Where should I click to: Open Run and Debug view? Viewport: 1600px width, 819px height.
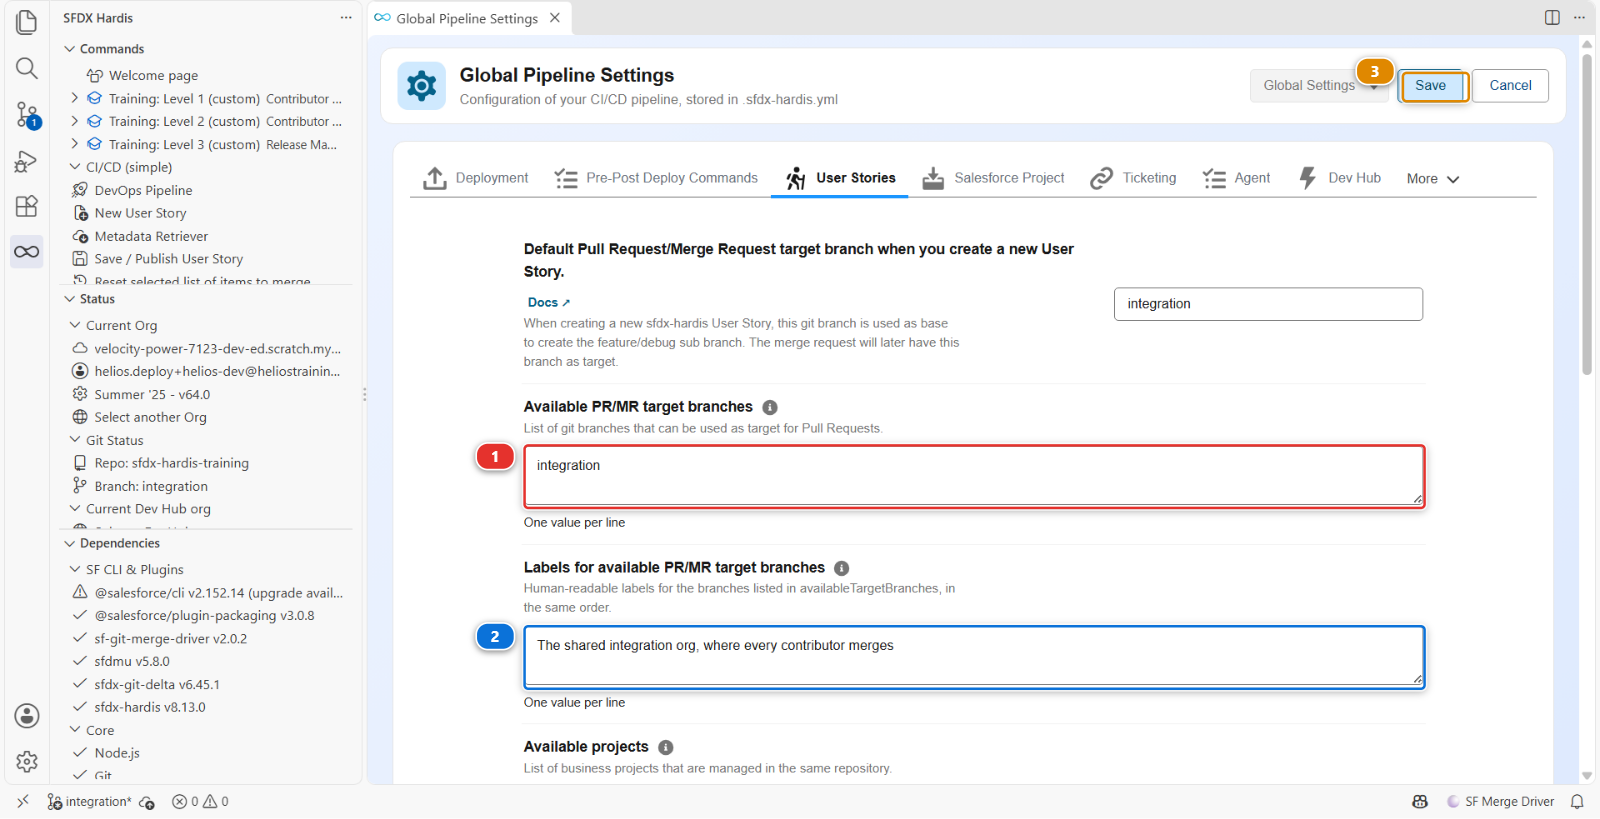(27, 161)
